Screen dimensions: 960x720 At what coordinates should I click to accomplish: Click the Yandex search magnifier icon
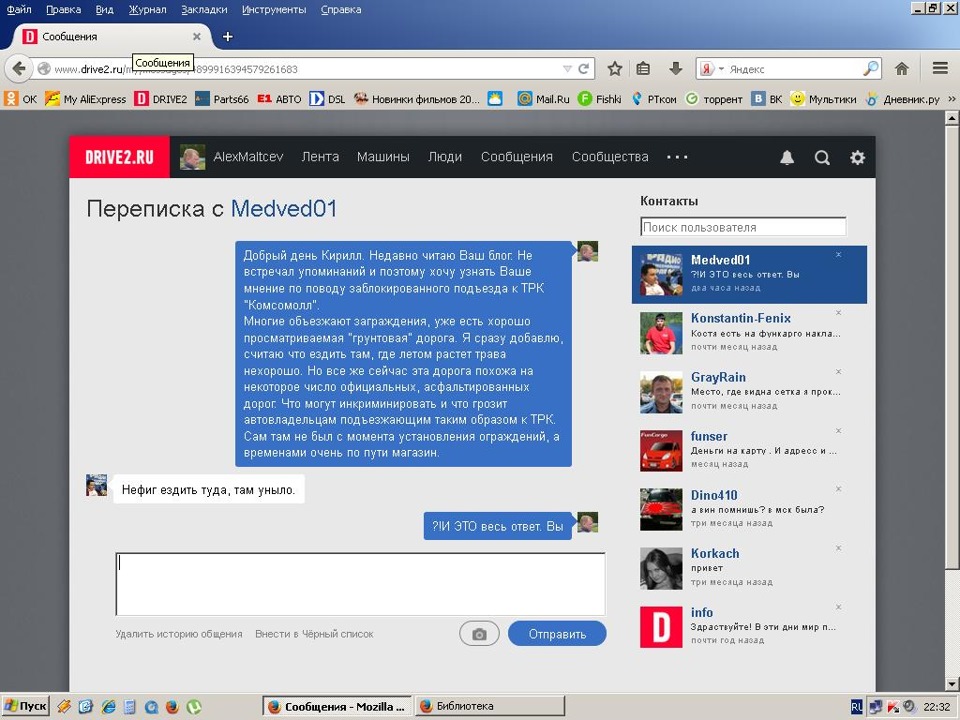click(871, 69)
